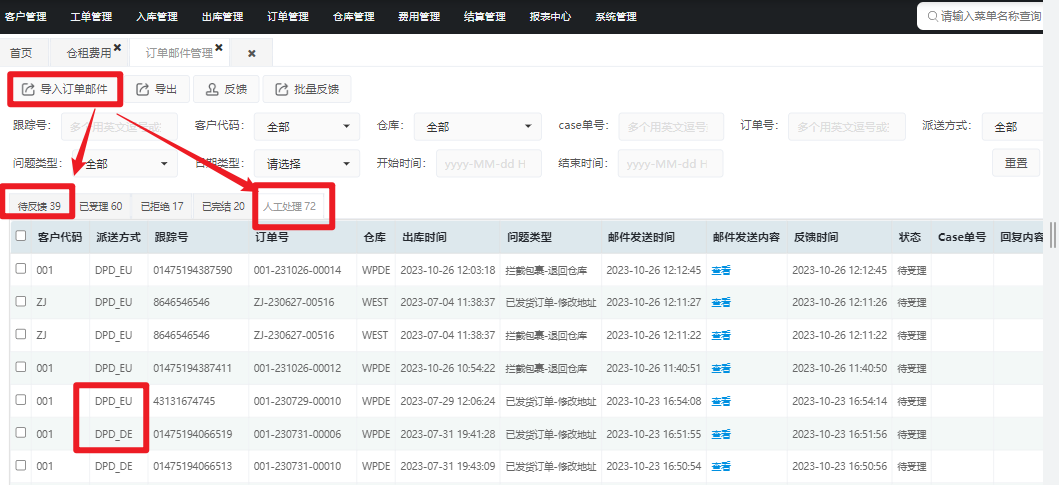Click the 问题类型 column header
Viewport: 1059px width, 485px height.
pos(530,237)
